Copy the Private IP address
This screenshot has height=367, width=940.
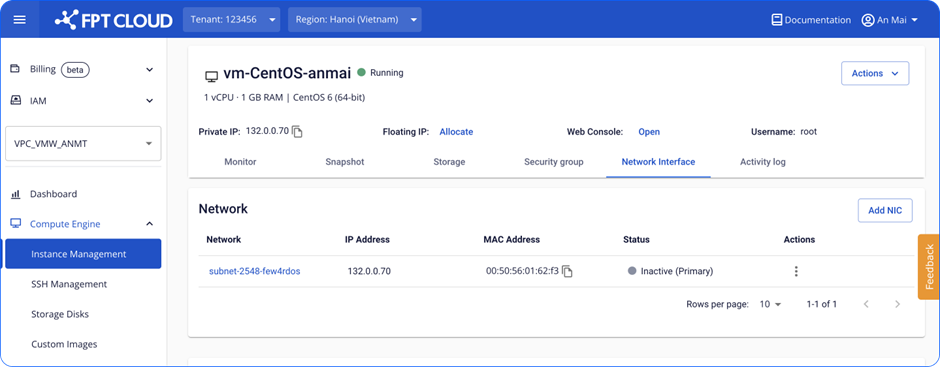click(x=297, y=132)
